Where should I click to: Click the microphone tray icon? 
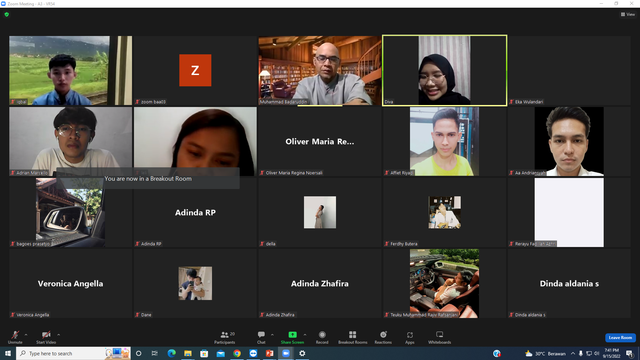pyautogui.click(x=580, y=353)
